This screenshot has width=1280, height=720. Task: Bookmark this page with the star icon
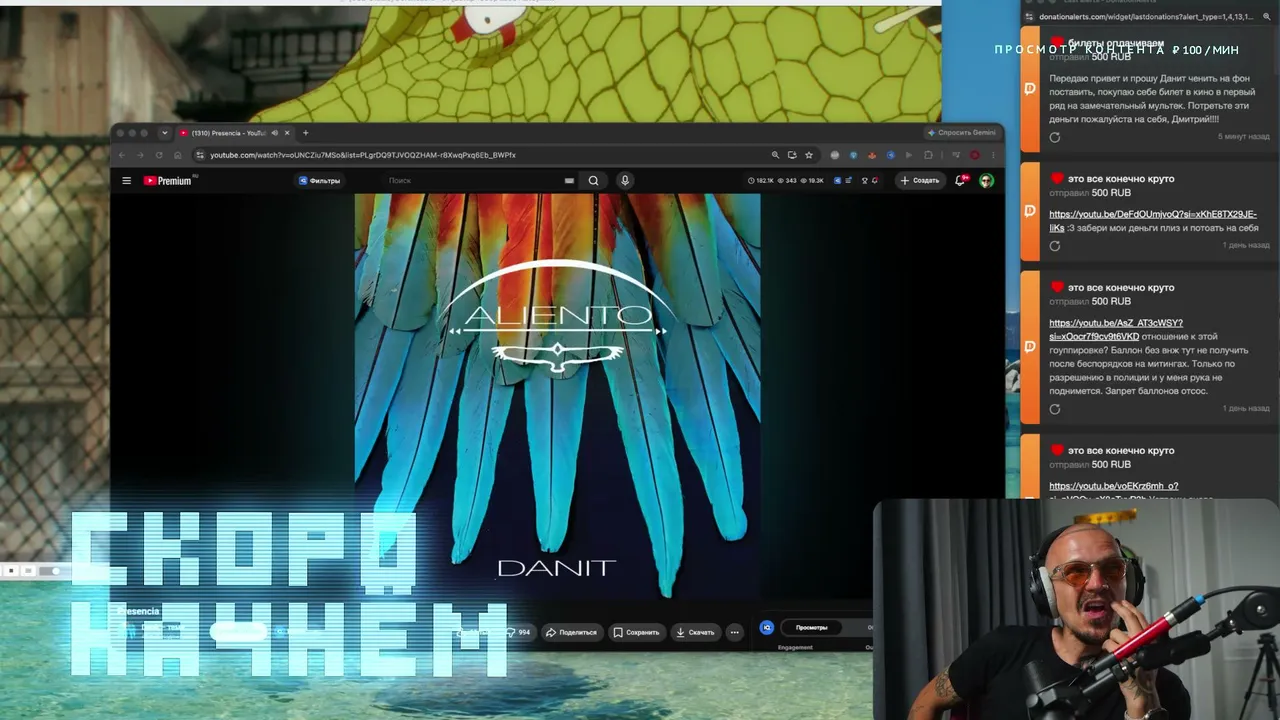(x=809, y=155)
